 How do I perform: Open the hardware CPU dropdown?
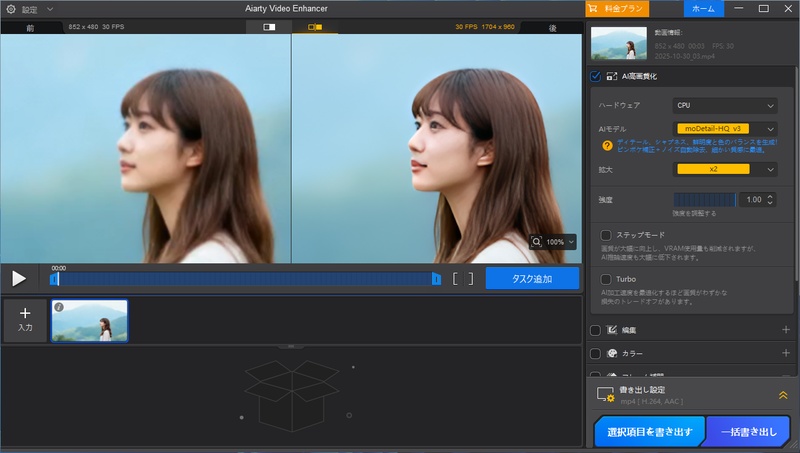coord(725,106)
